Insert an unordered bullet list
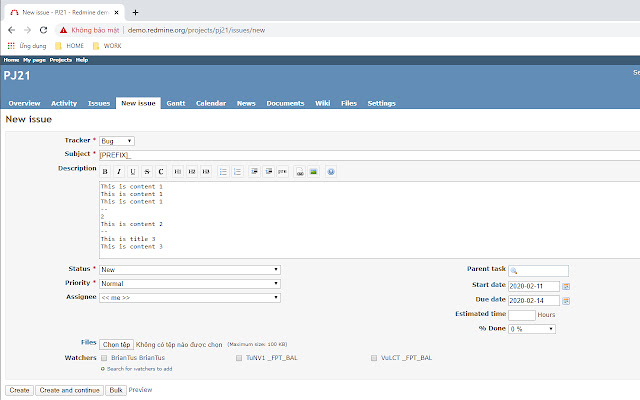640x400 pixels. click(223, 172)
